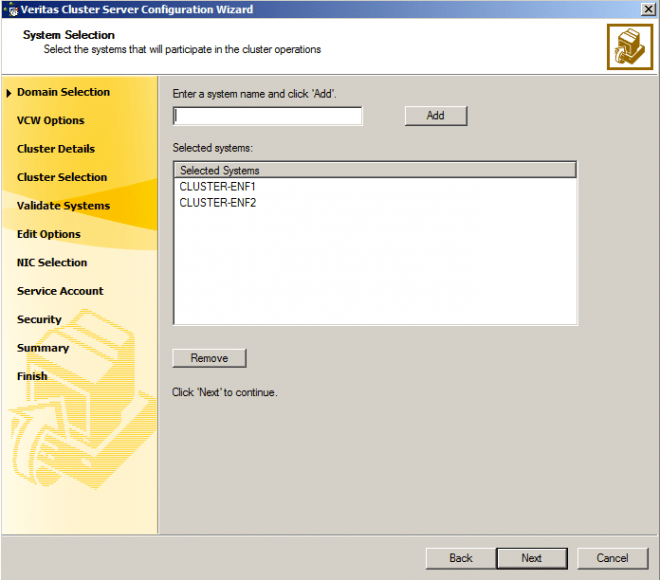Close the wizard window using the X button
Screen dimensions: 660x580
(x=648, y=9)
